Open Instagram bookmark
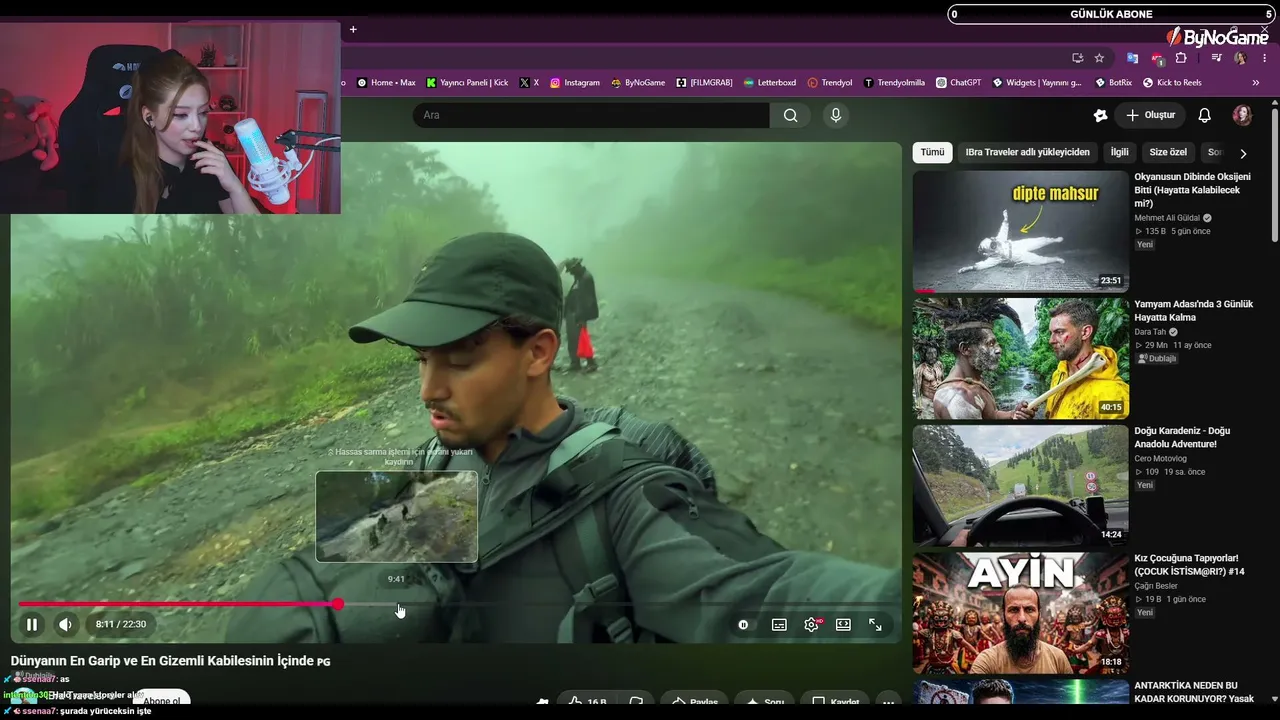Image resolution: width=1280 pixels, height=720 pixels. pos(575,83)
